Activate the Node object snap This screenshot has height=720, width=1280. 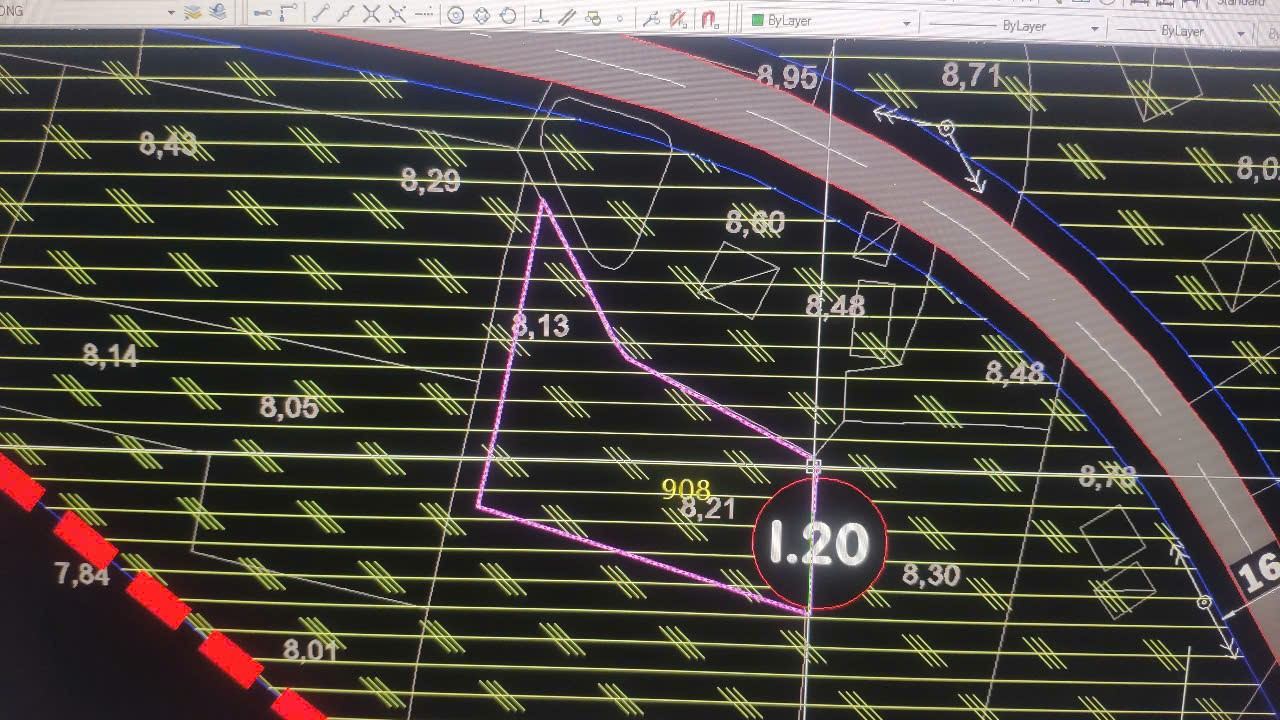(620, 18)
